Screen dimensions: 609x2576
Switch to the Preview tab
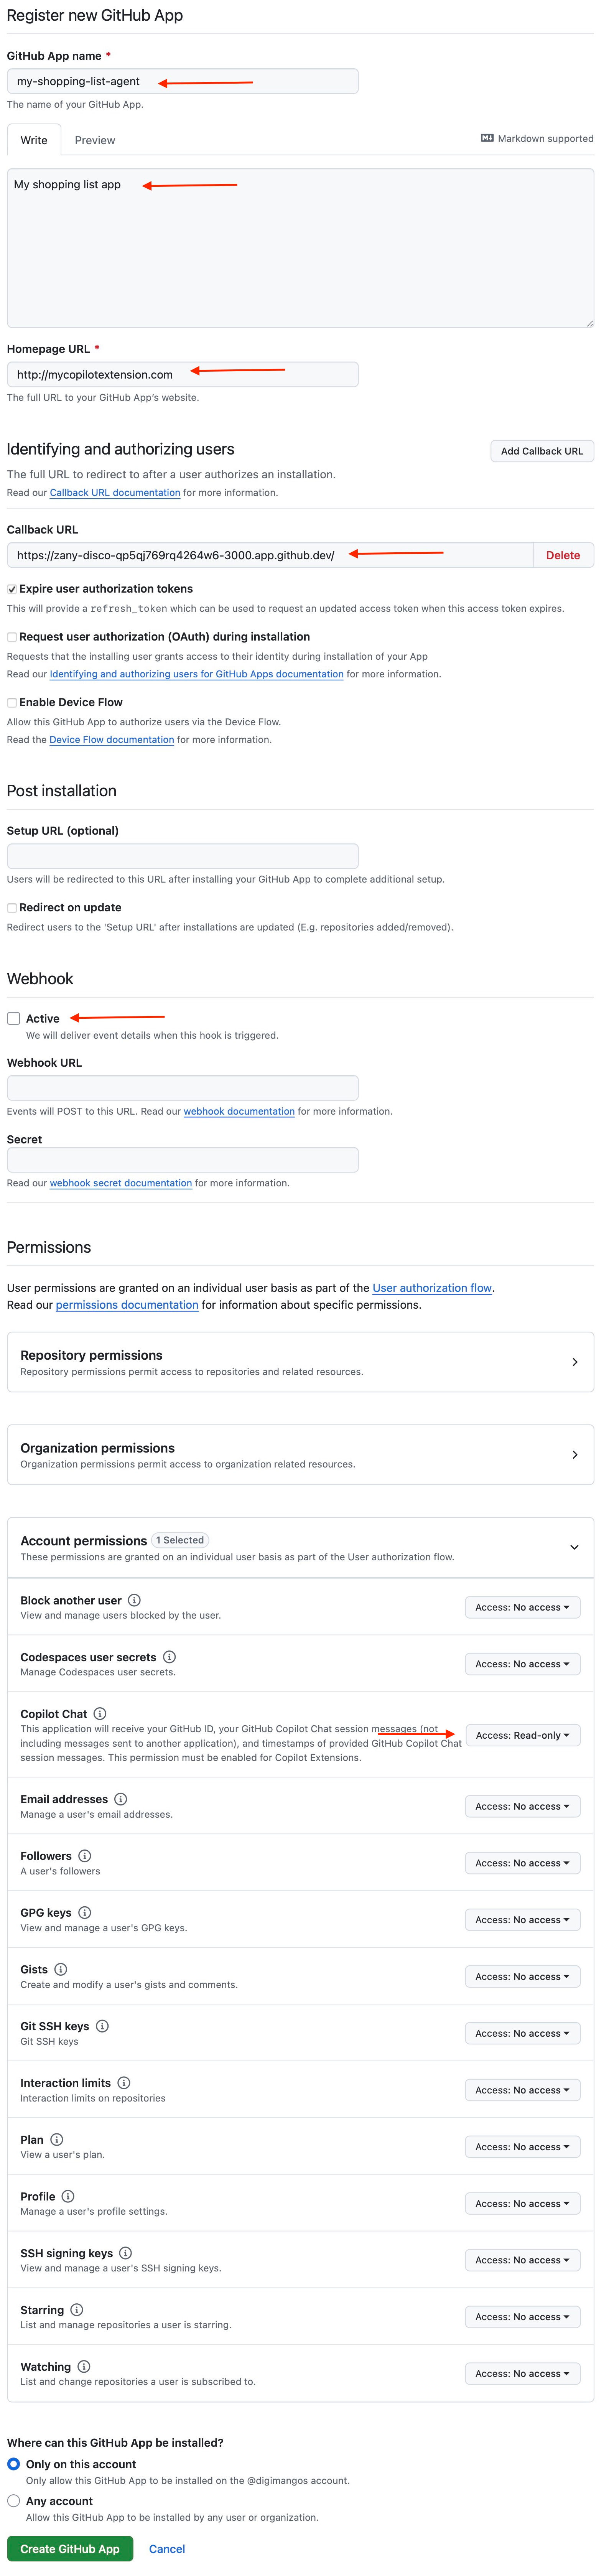tap(95, 140)
